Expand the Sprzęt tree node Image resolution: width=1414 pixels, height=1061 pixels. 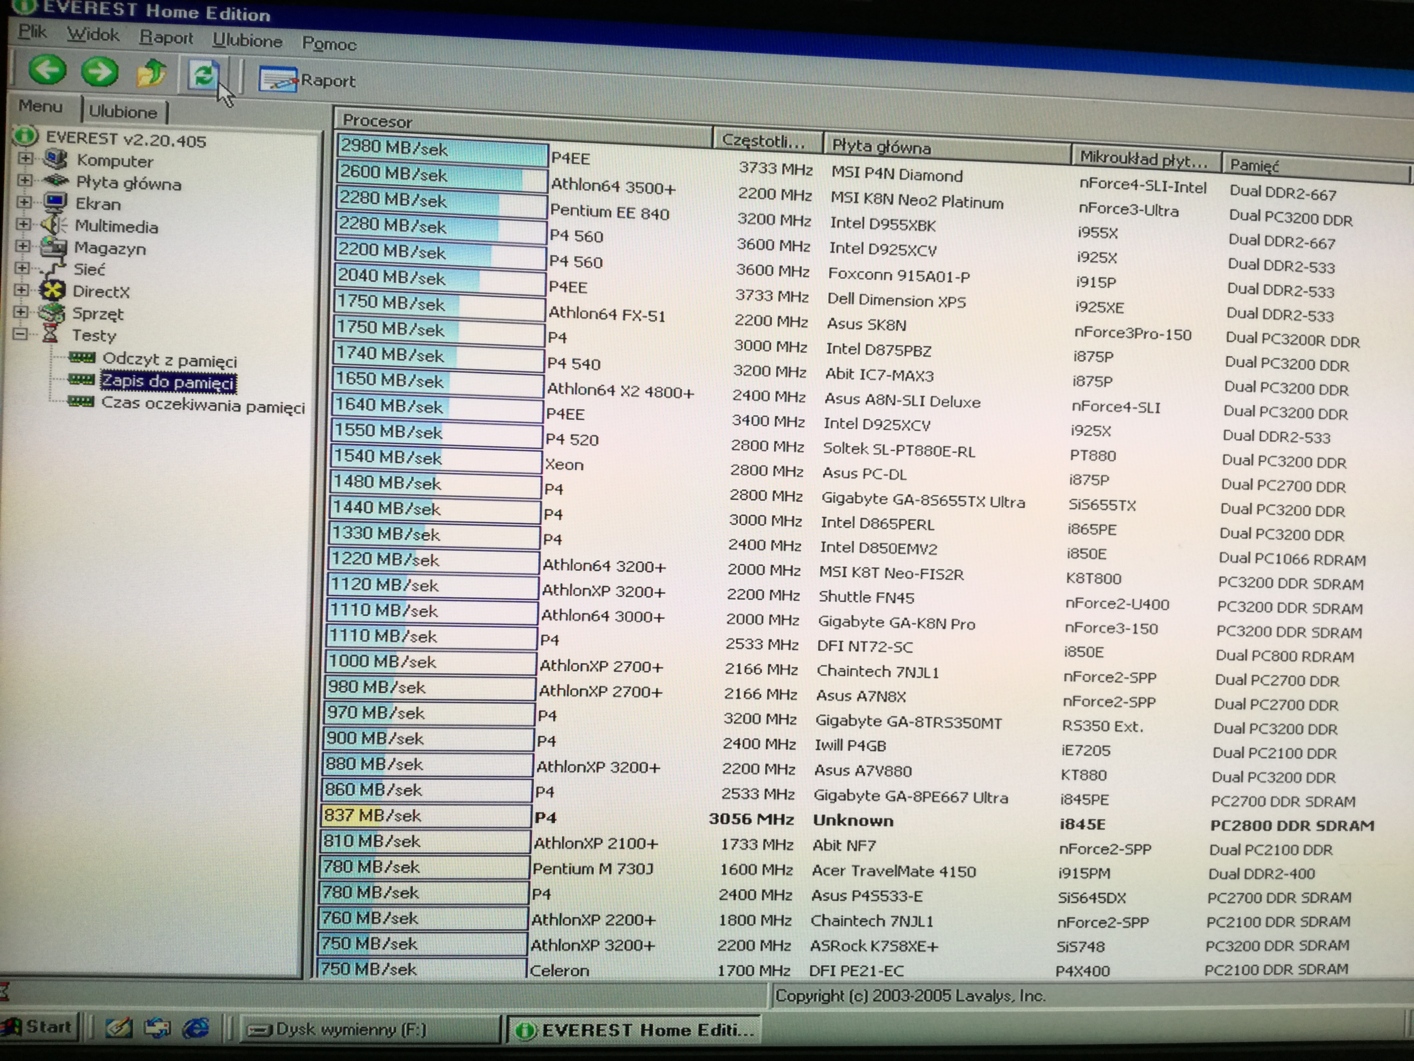20,312
